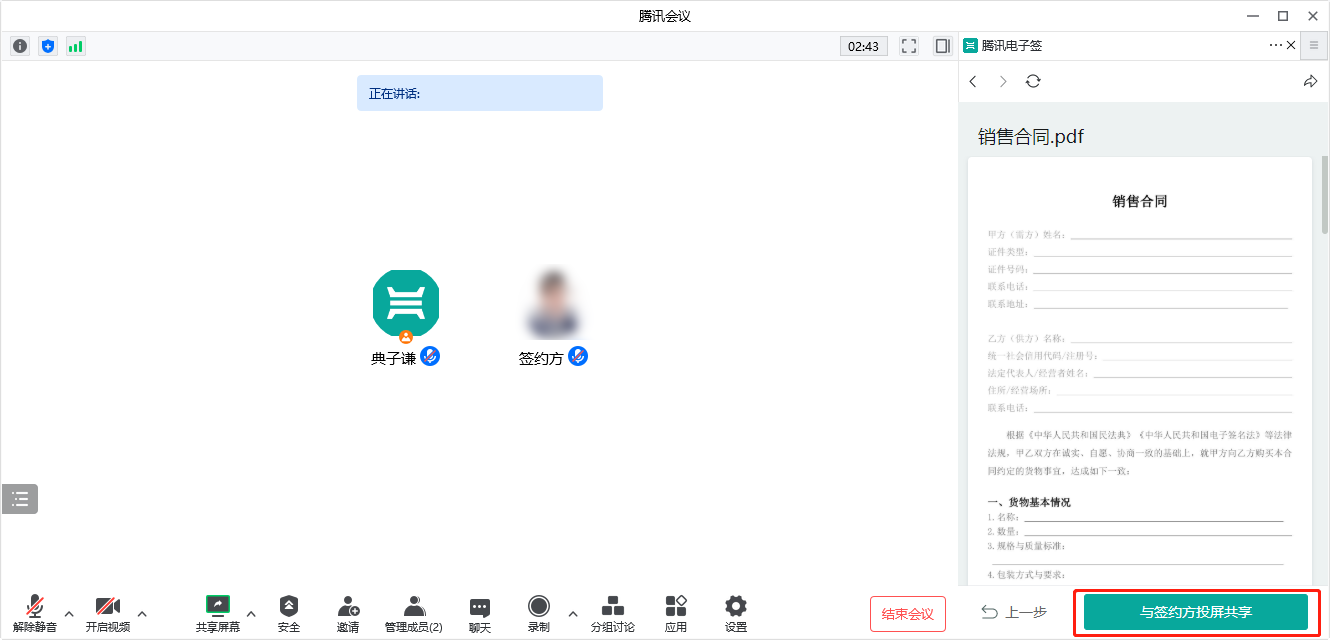Open the 聊天 chat panel

[480, 613]
